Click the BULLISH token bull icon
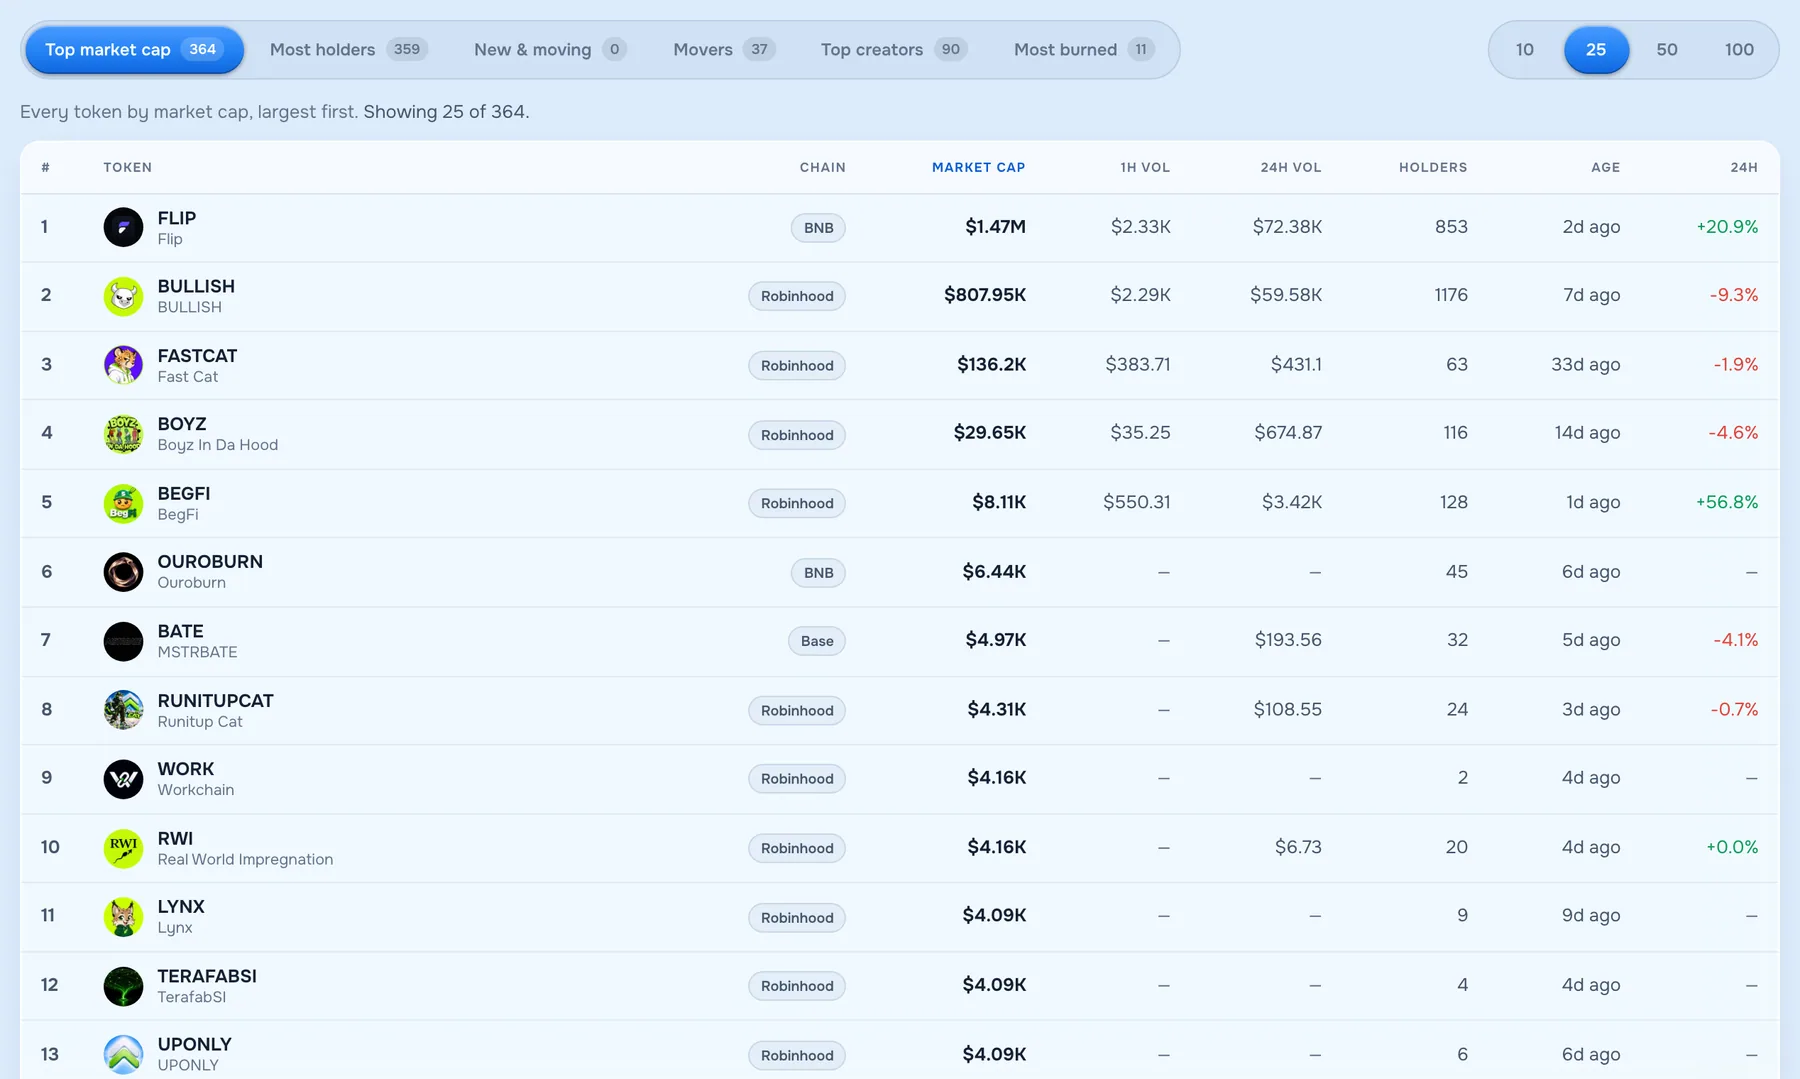The height and width of the screenshot is (1079, 1800). pyautogui.click(x=123, y=296)
